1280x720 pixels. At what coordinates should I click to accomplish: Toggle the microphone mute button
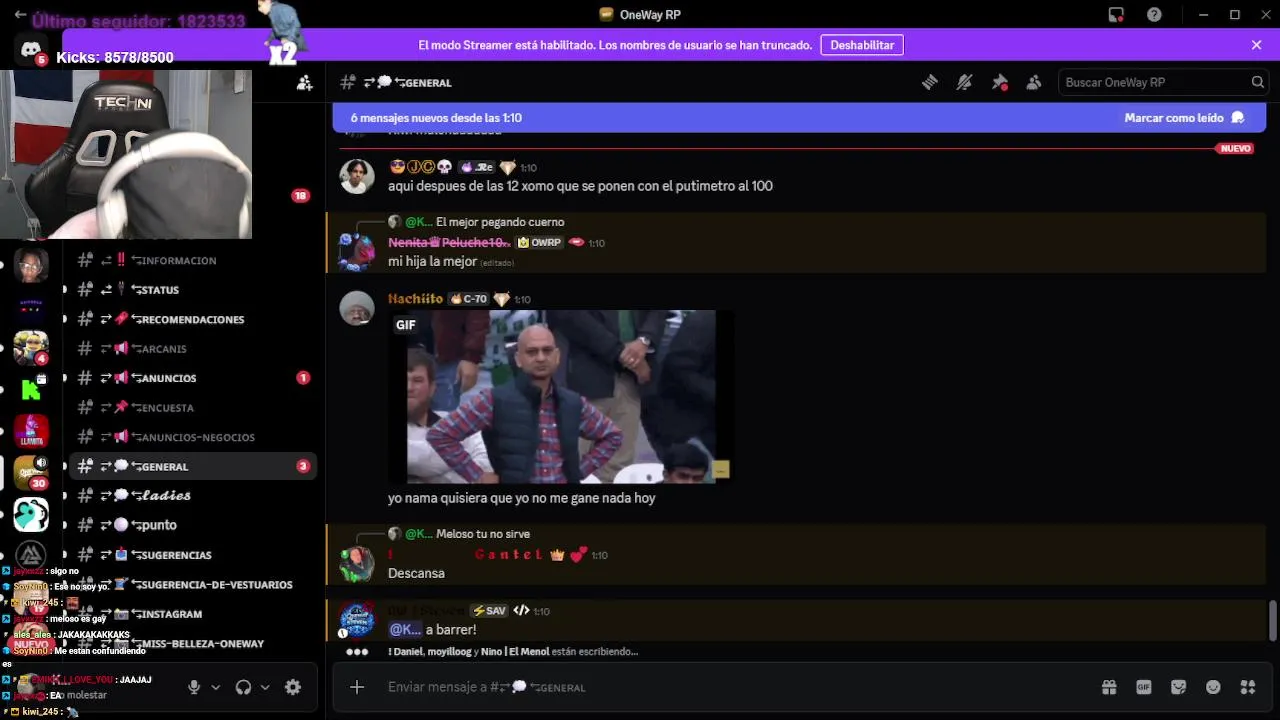[x=194, y=687]
